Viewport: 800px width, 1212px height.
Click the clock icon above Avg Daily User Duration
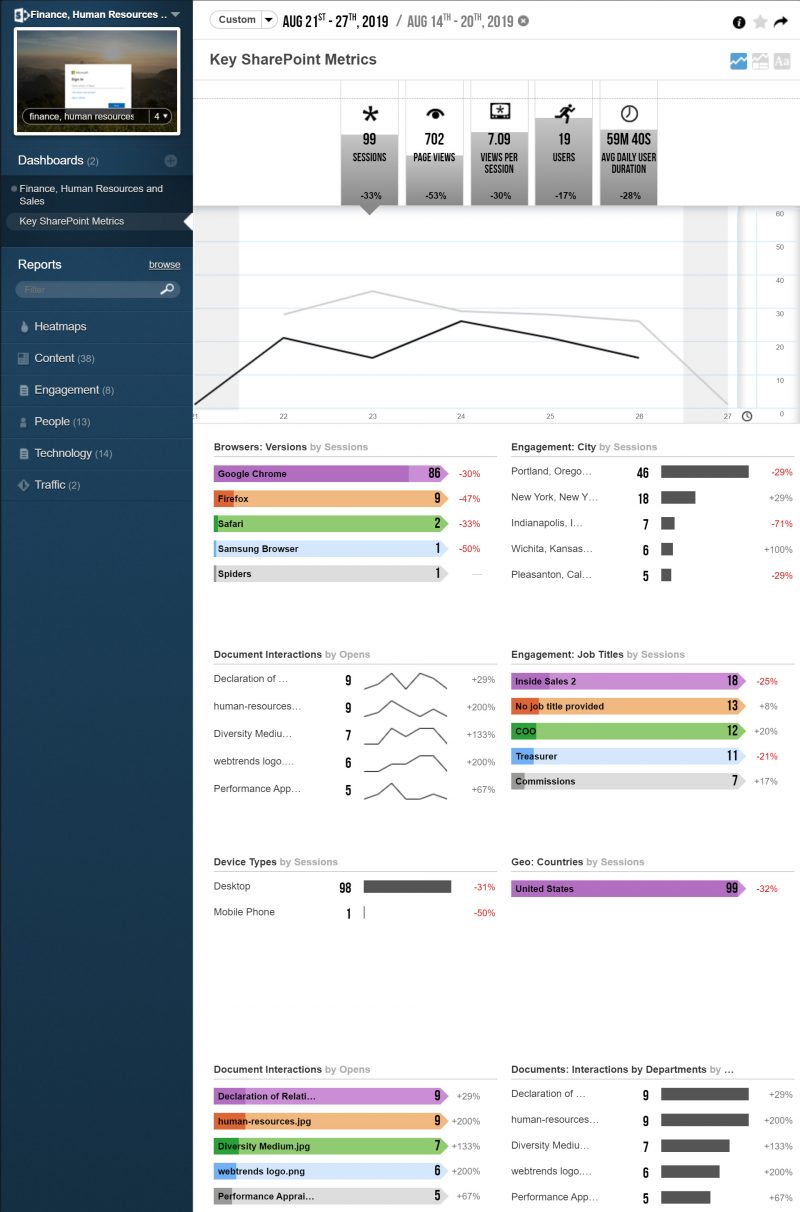(628, 113)
